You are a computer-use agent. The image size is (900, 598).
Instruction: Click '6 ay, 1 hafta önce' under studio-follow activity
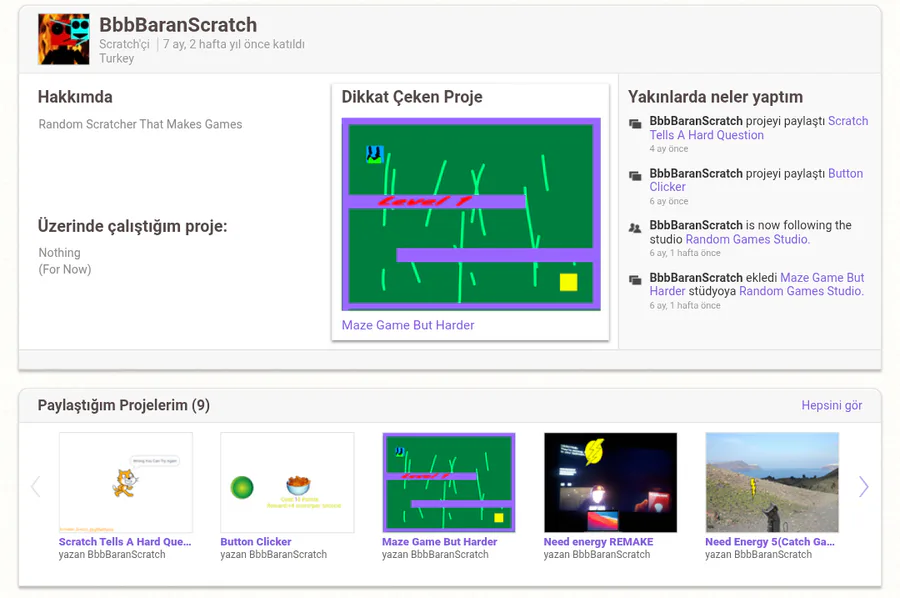pos(685,253)
